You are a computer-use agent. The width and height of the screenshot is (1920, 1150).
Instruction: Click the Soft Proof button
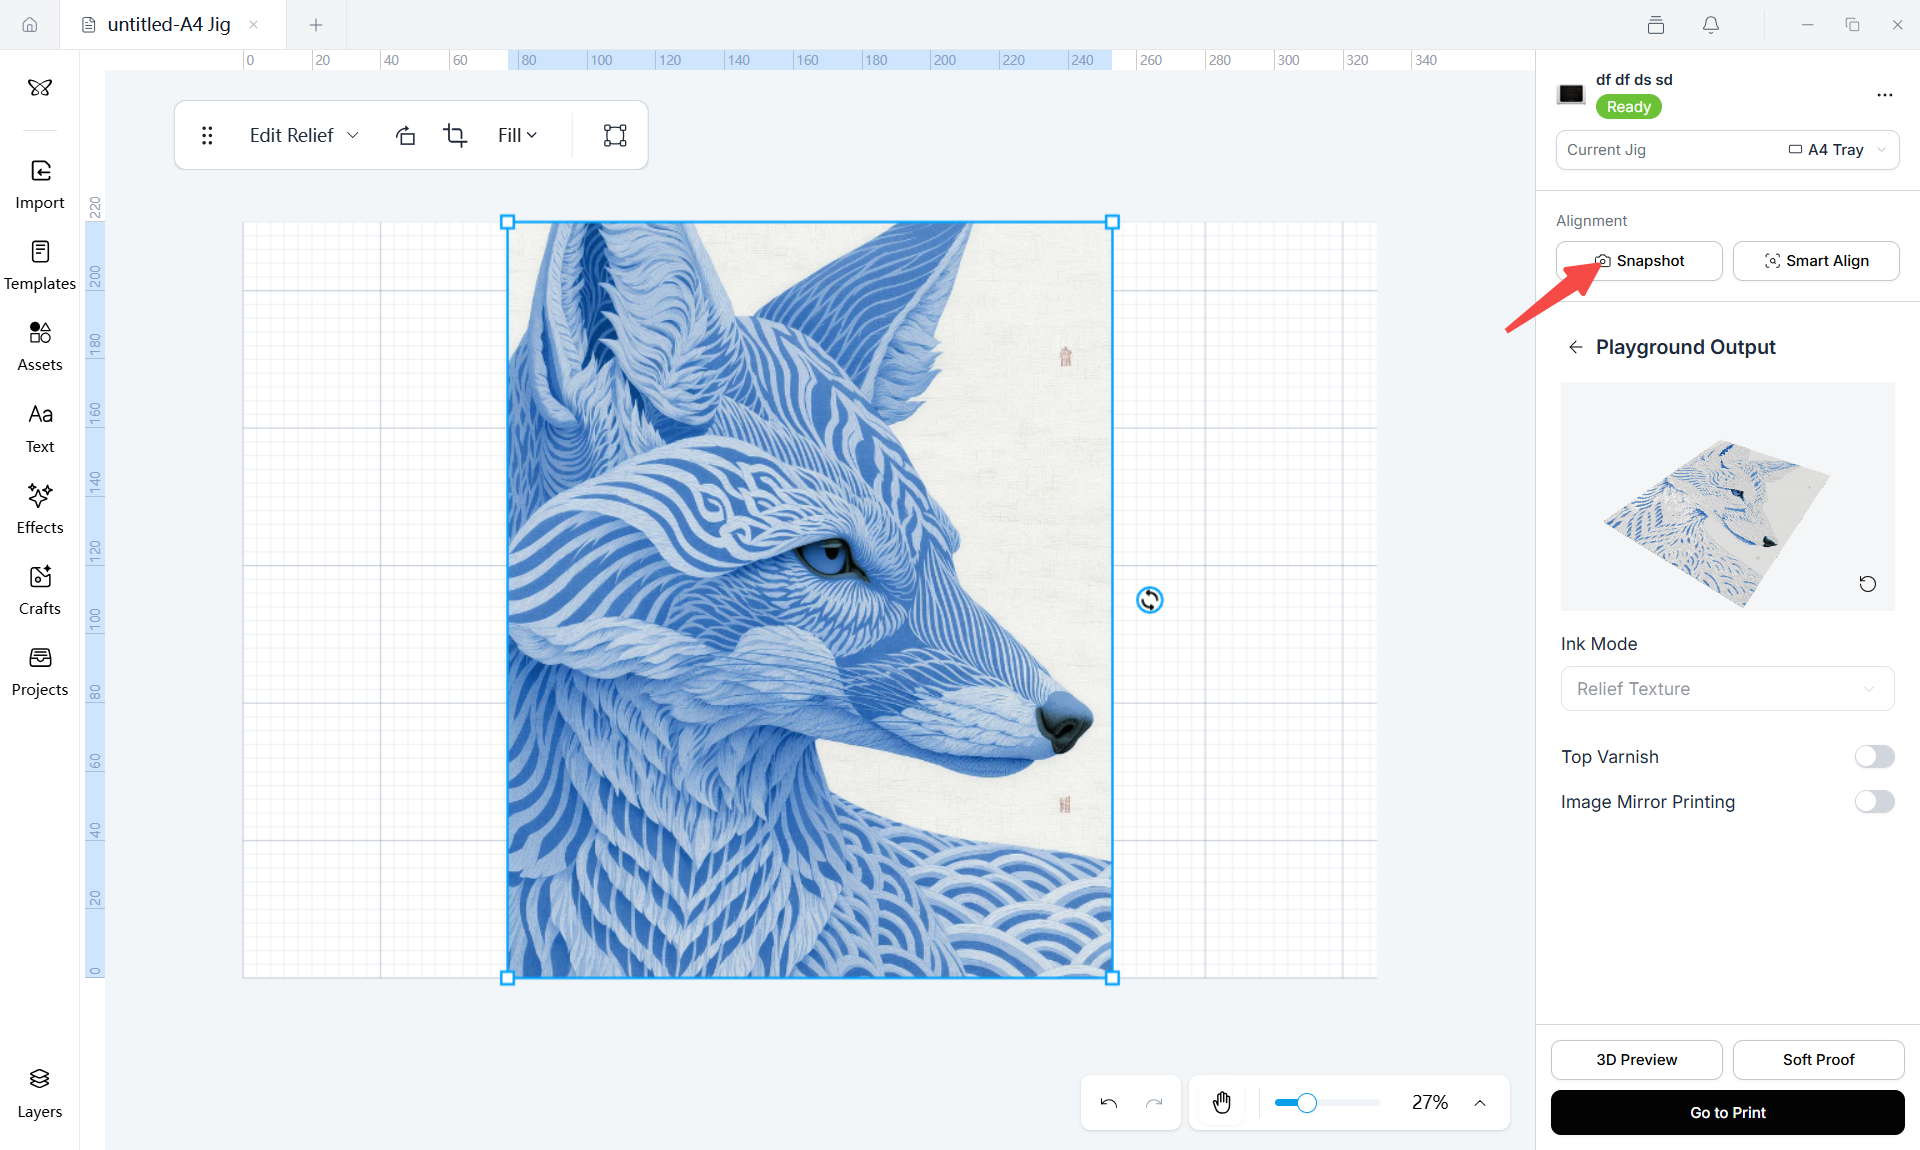point(1818,1060)
